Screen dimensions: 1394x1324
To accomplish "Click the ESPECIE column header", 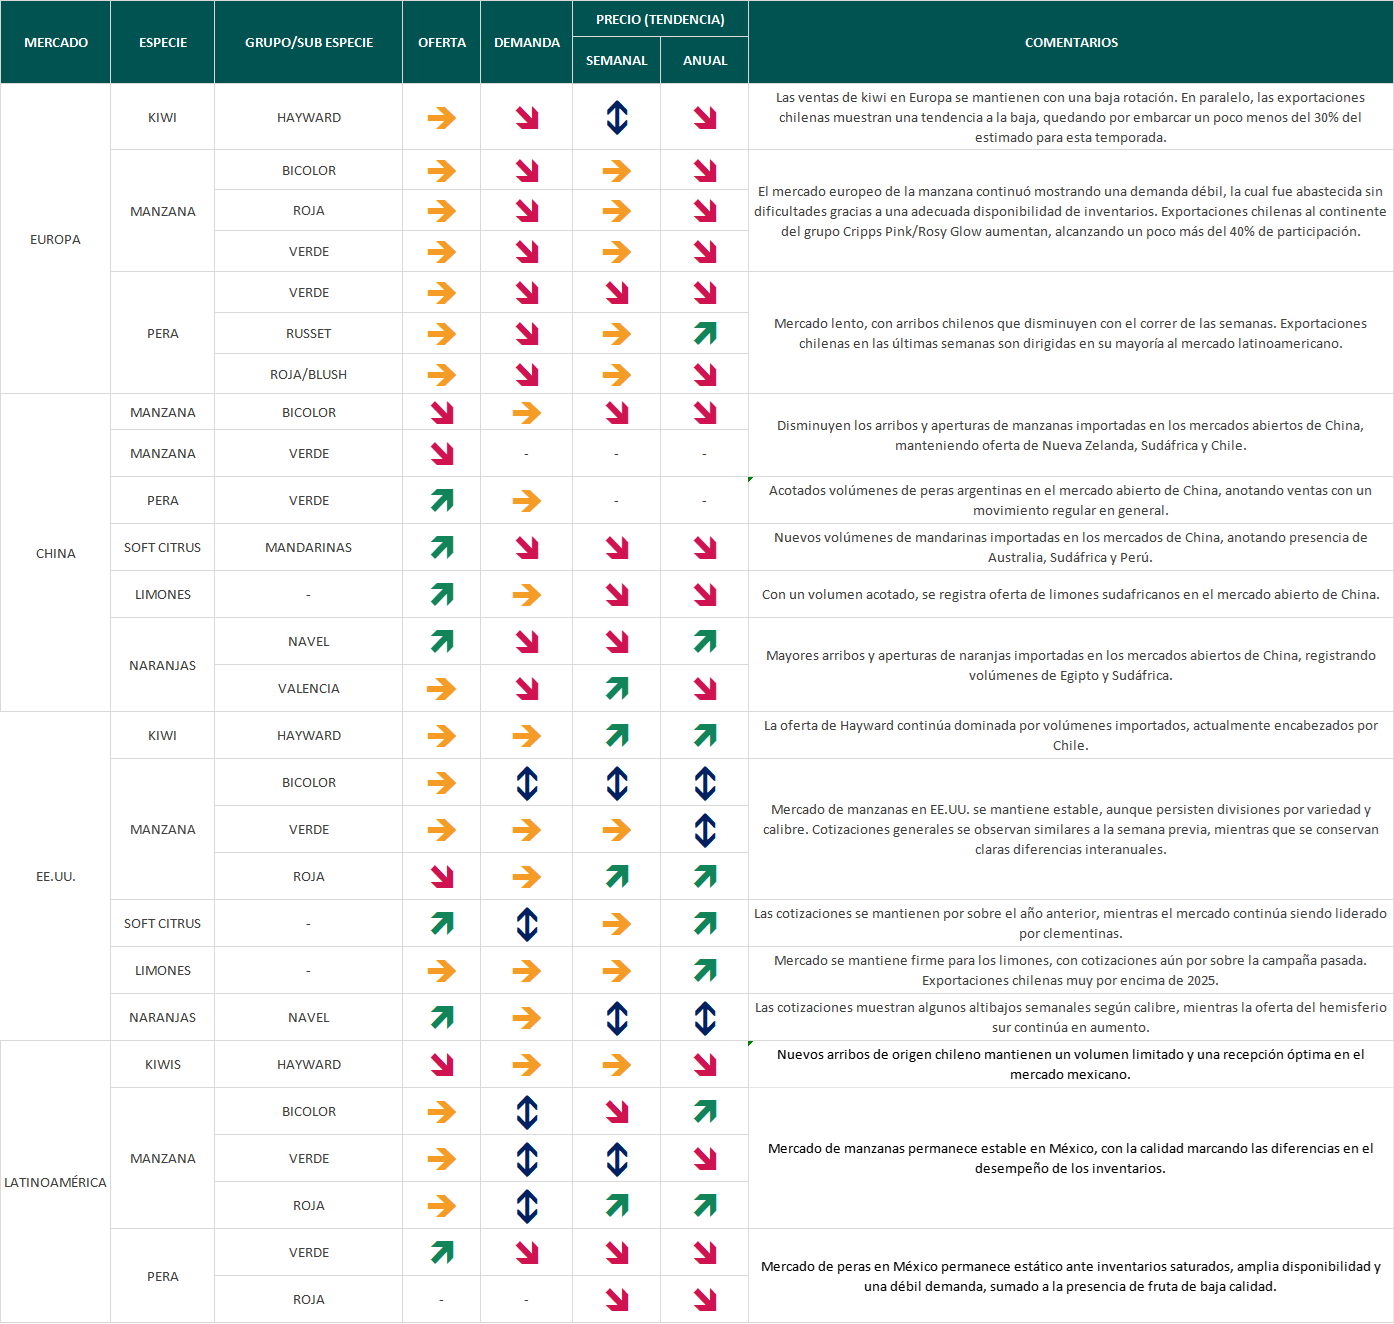I will (163, 42).
